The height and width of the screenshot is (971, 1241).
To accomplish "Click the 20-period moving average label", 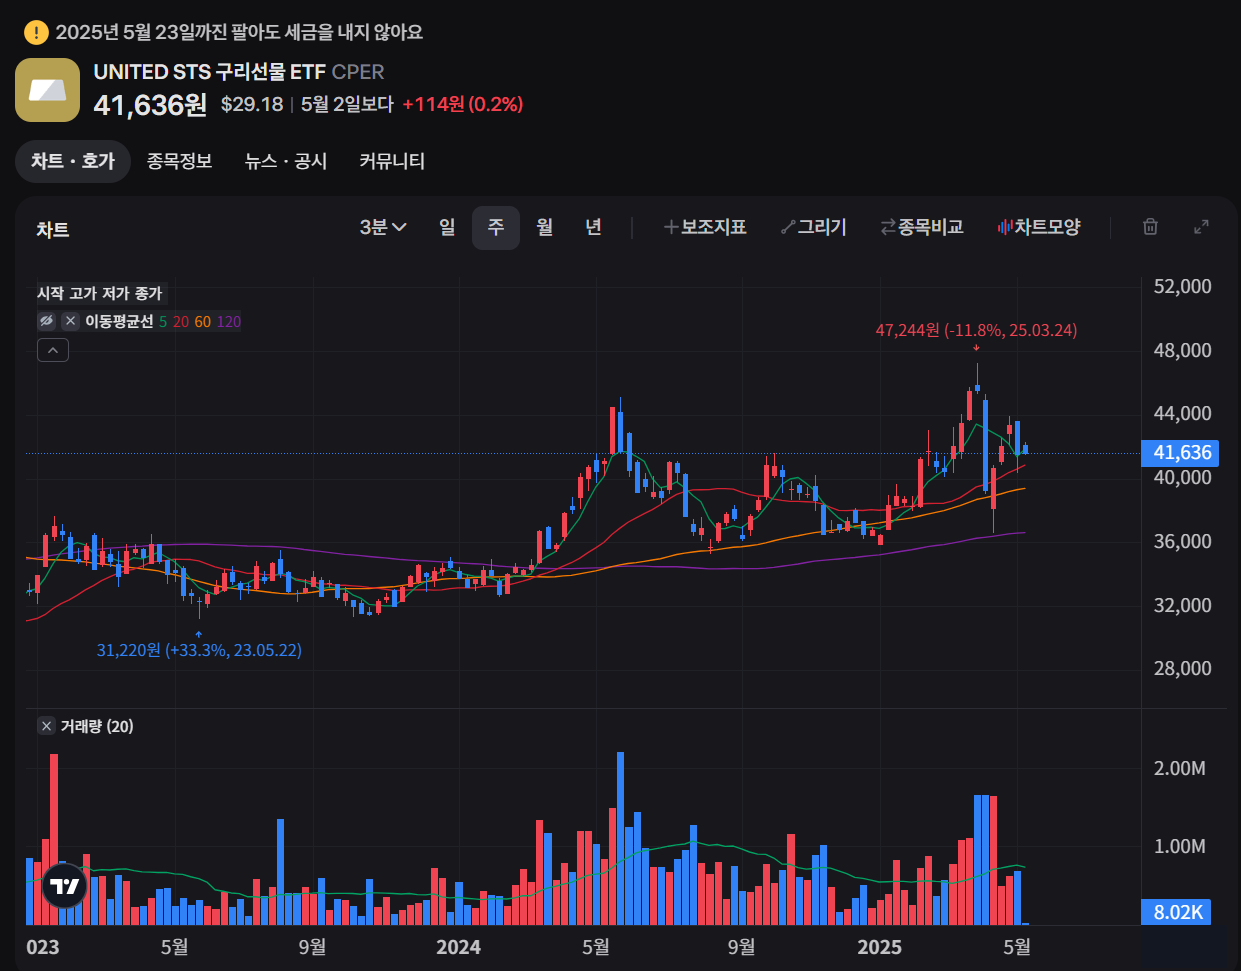I will coord(181,321).
